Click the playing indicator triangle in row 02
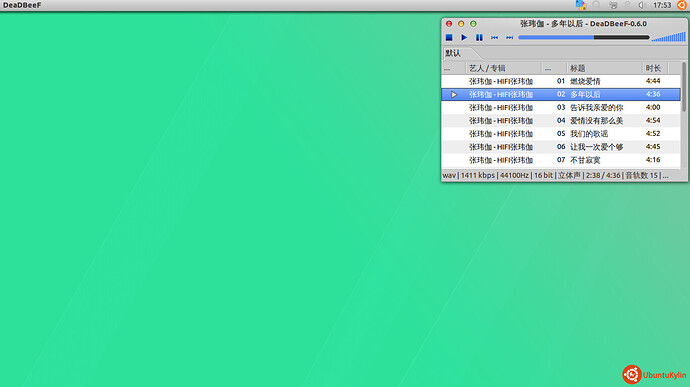Image resolution: width=690 pixels, height=387 pixels. pyautogui.click(x=454, y=94)
